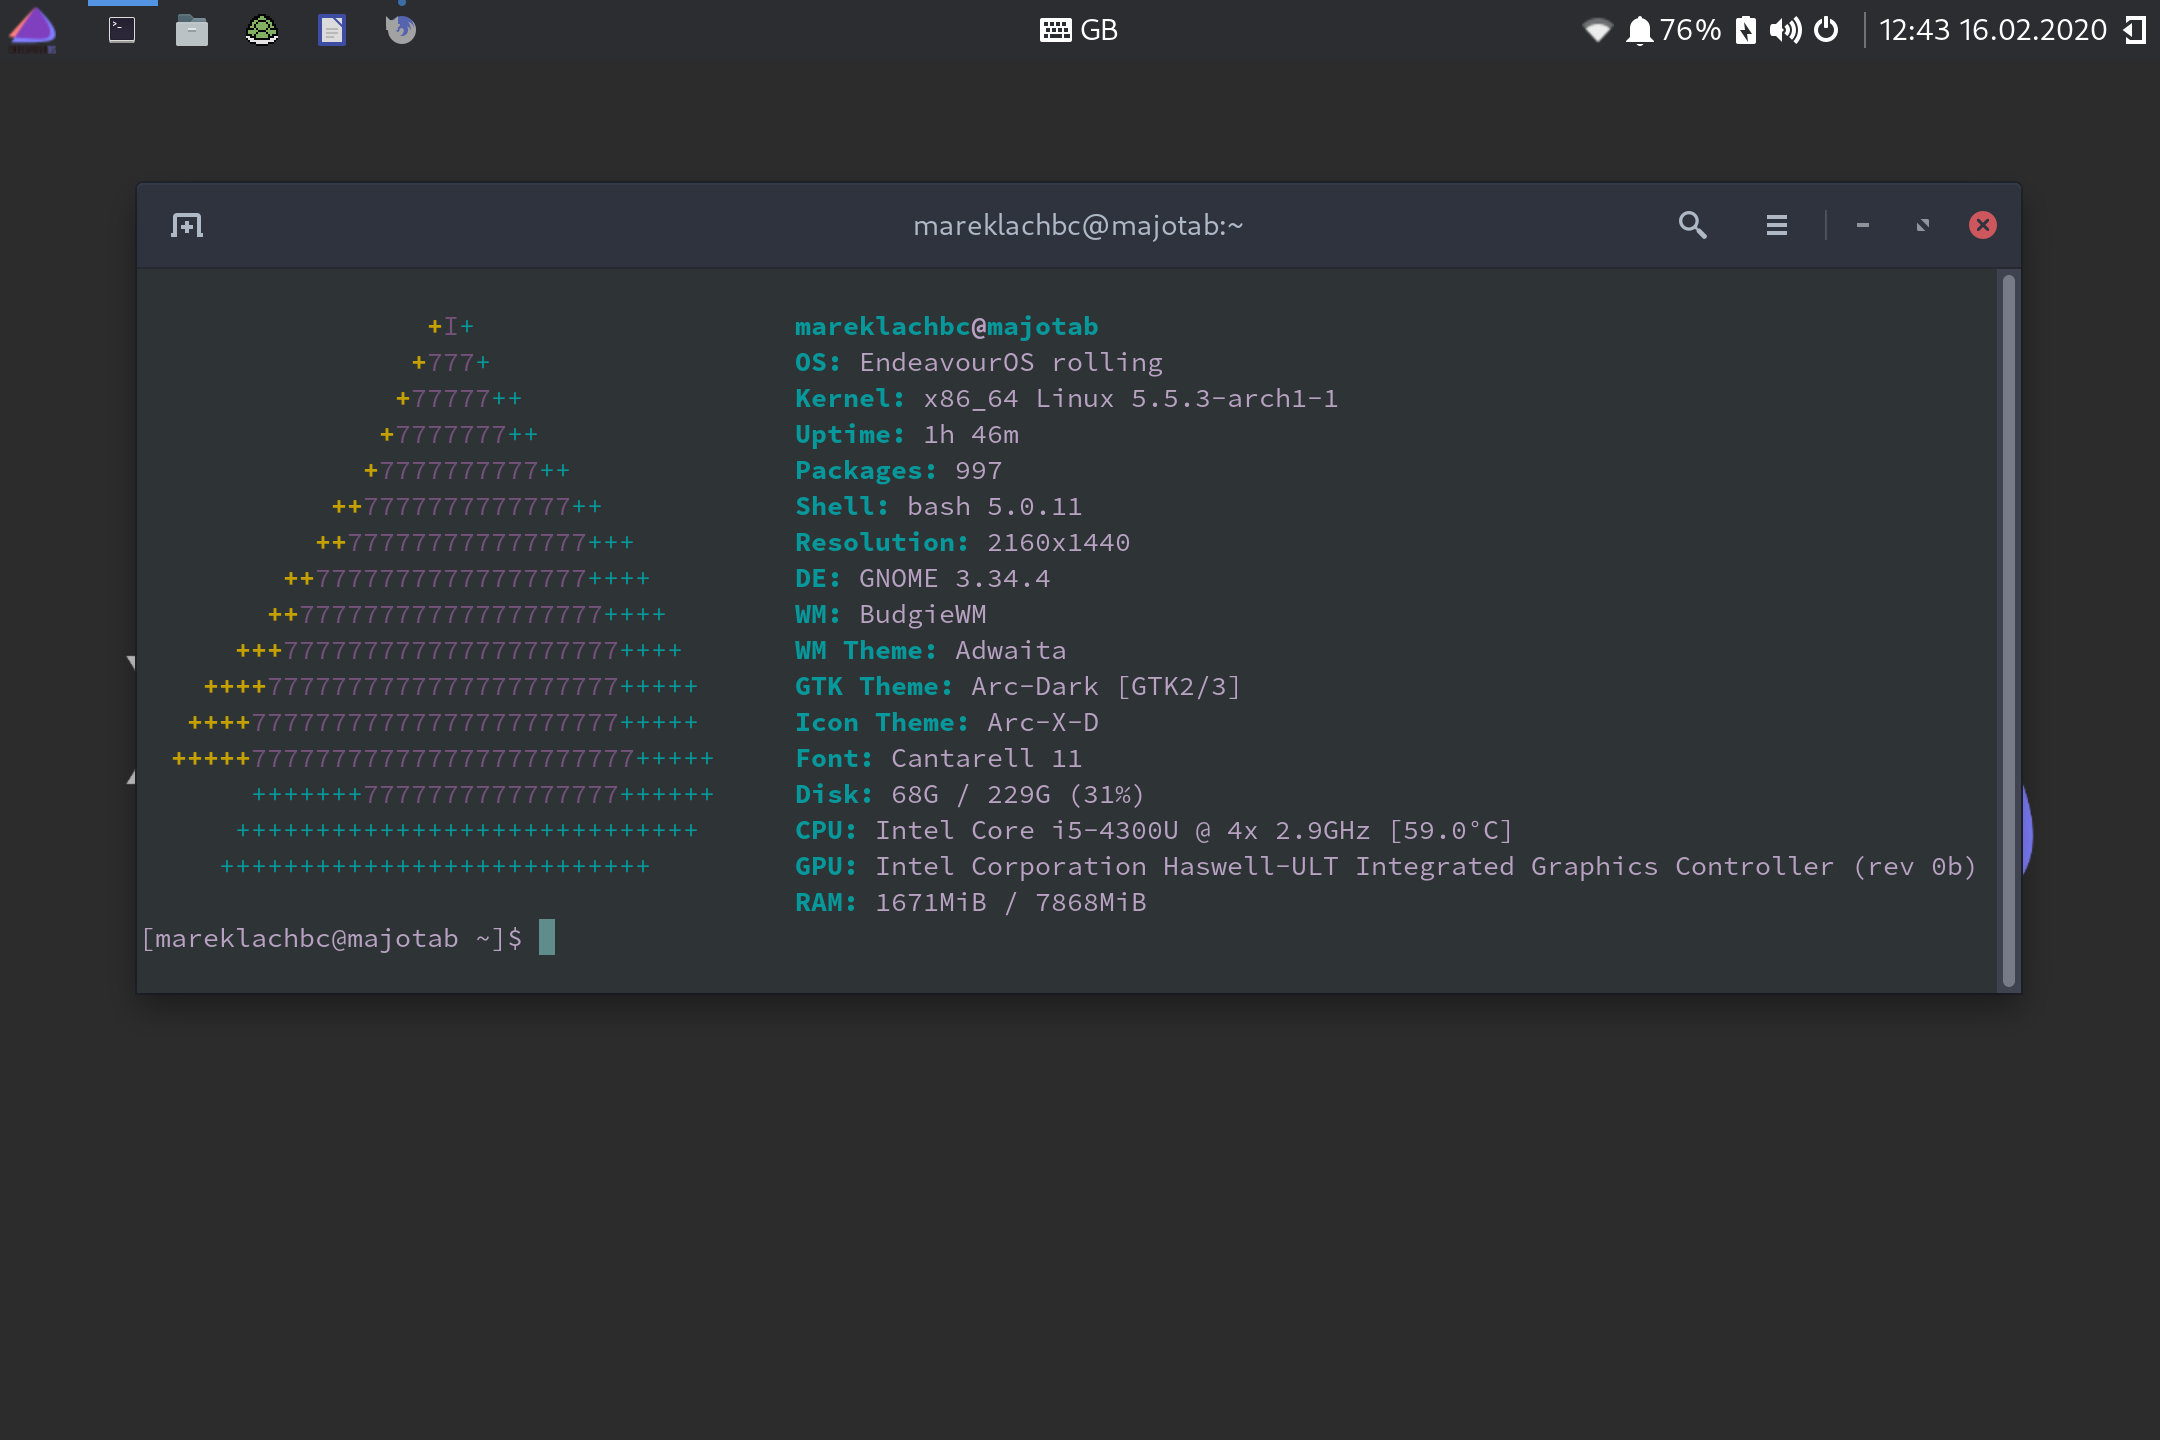Viewport: 2160px width, 1440px height.
Task: Launch terminal from the top panel
Action: (x=122, y=30)
